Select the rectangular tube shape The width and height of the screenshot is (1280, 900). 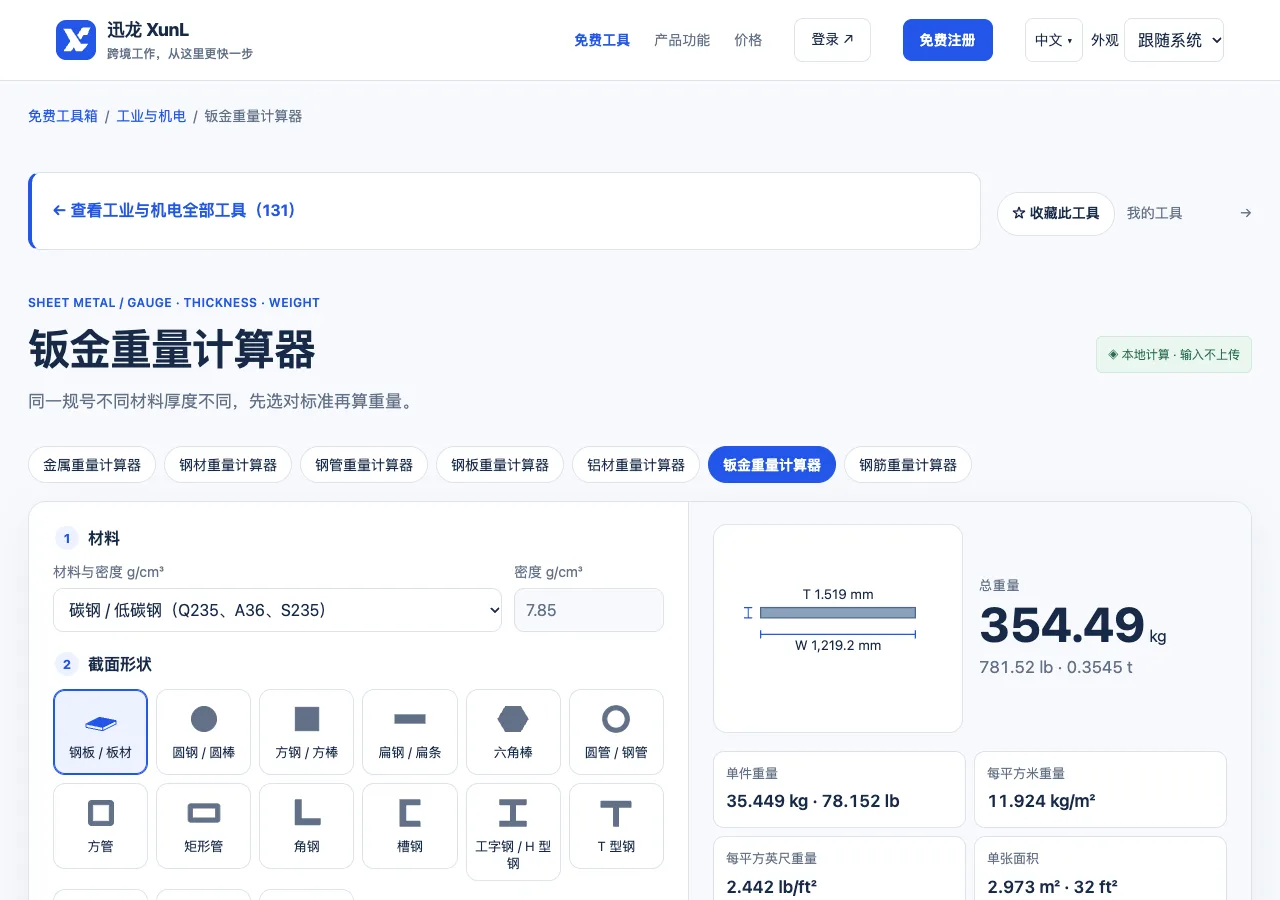(x=204, y=826)
